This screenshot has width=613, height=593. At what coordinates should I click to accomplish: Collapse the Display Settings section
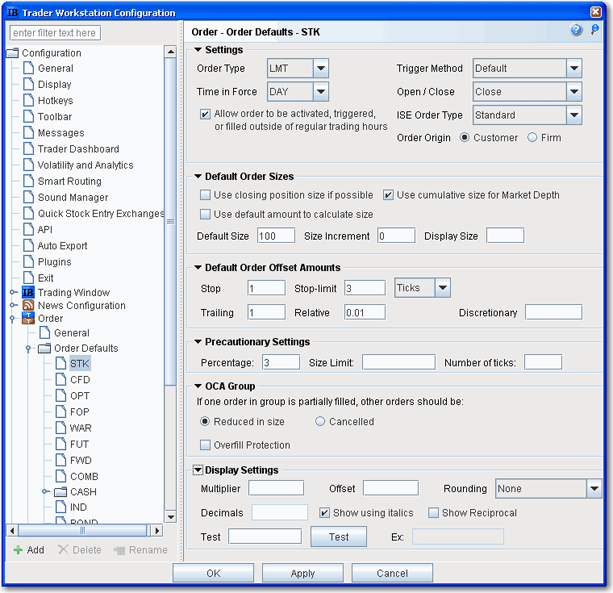(x=198, y=470)
